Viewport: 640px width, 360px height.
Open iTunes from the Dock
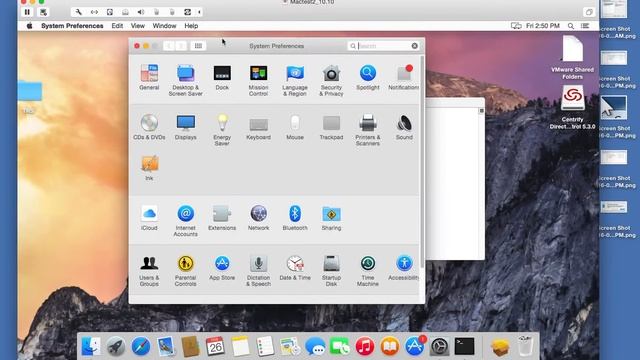pyautogui.click(x=364, y=347)
